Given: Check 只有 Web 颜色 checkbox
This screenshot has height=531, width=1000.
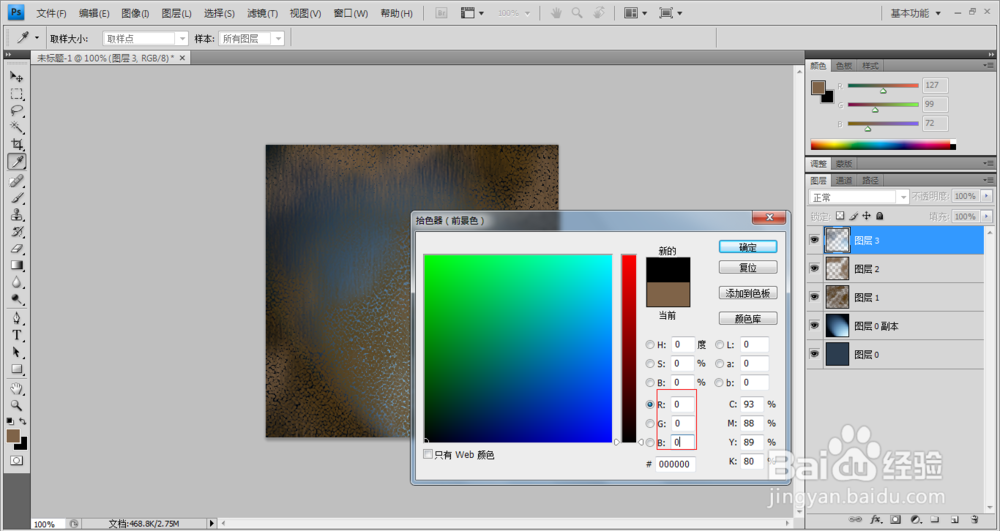Looking at the screenshot, I should [x=428, y=455].
